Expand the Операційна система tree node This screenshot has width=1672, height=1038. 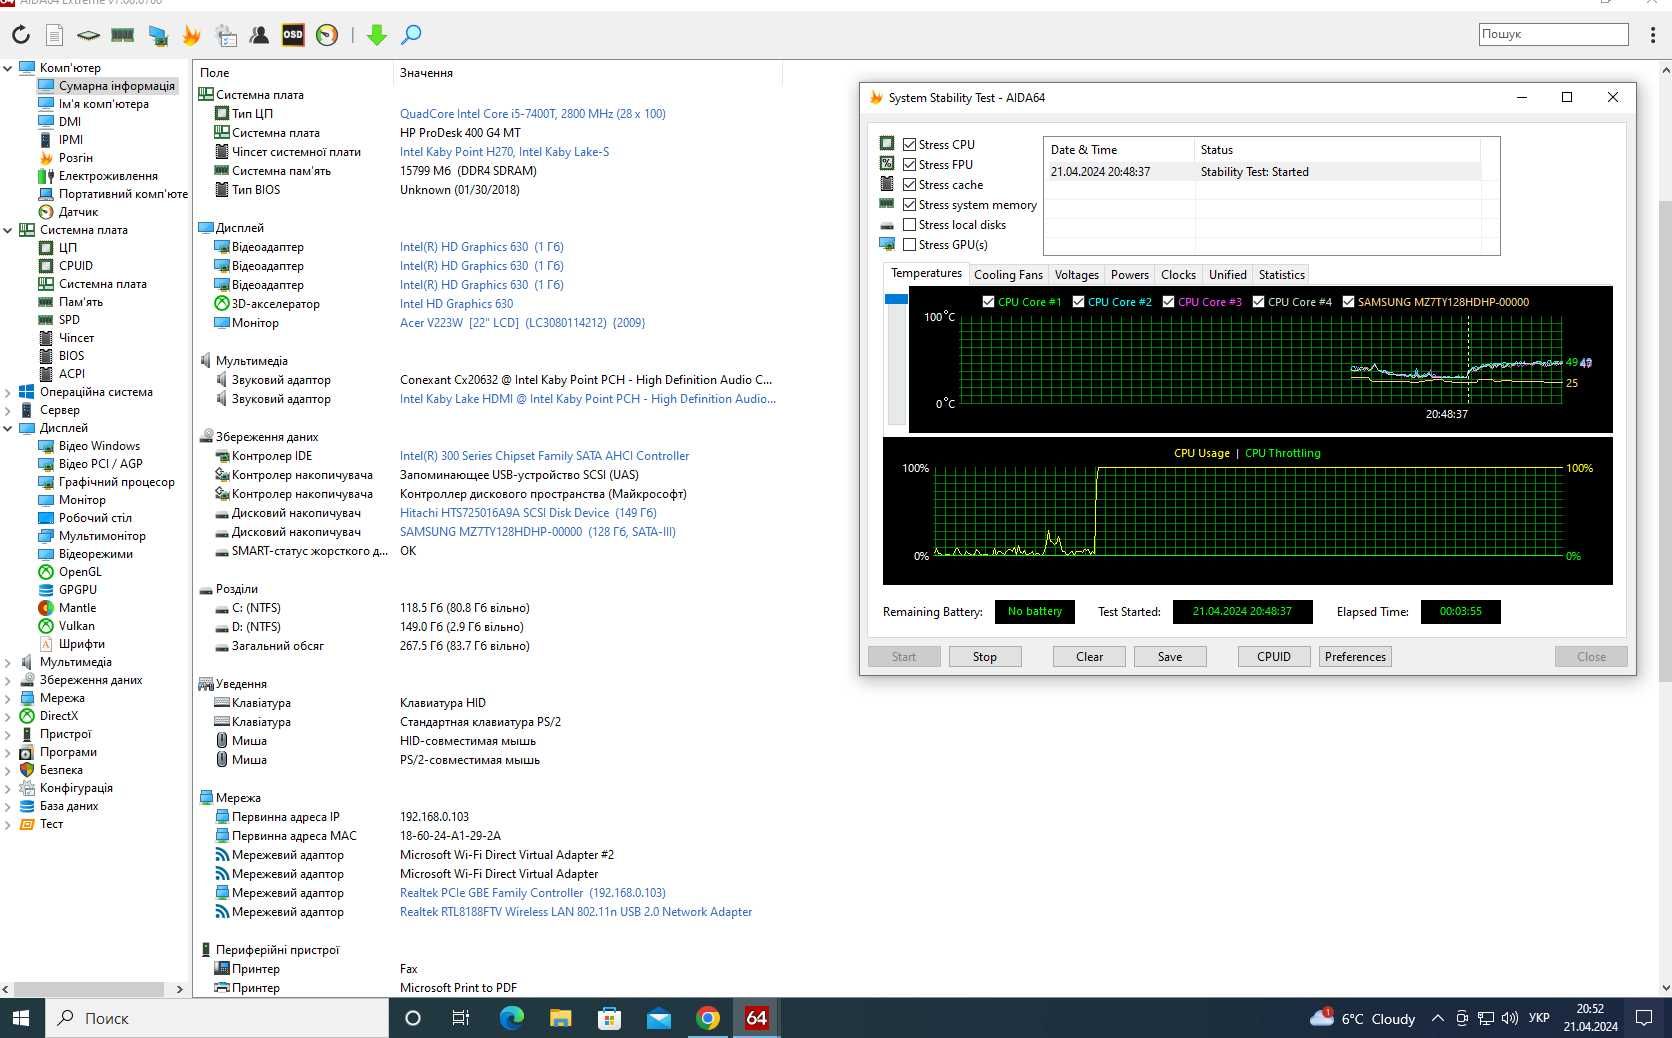[8, 392]
